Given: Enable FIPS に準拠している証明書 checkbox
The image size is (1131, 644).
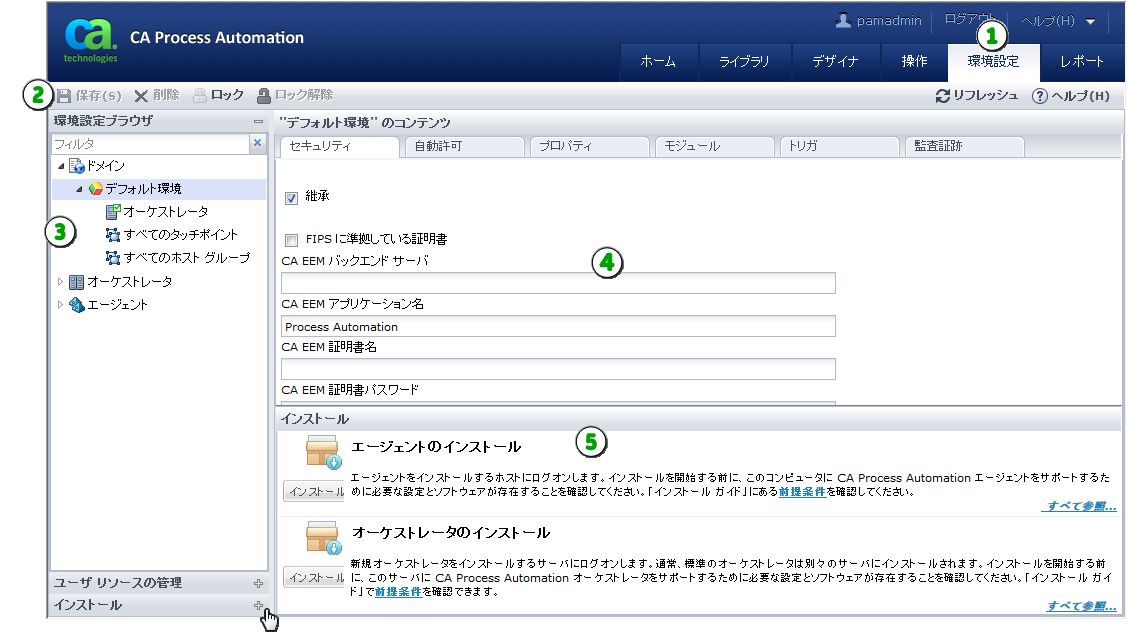Looking at the screenshot, I should click(x=291, y=240).
